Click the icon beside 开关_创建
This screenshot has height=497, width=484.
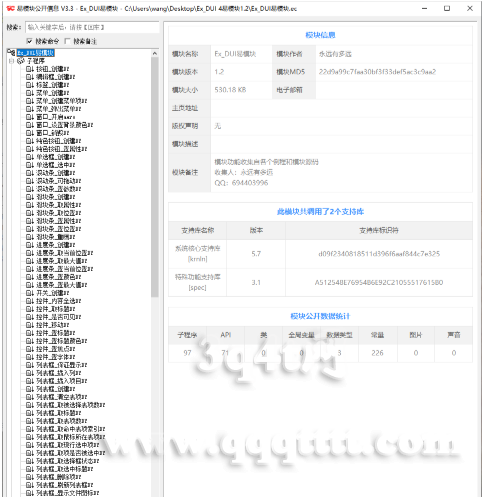pyautogui.click(x=30, y=293)
